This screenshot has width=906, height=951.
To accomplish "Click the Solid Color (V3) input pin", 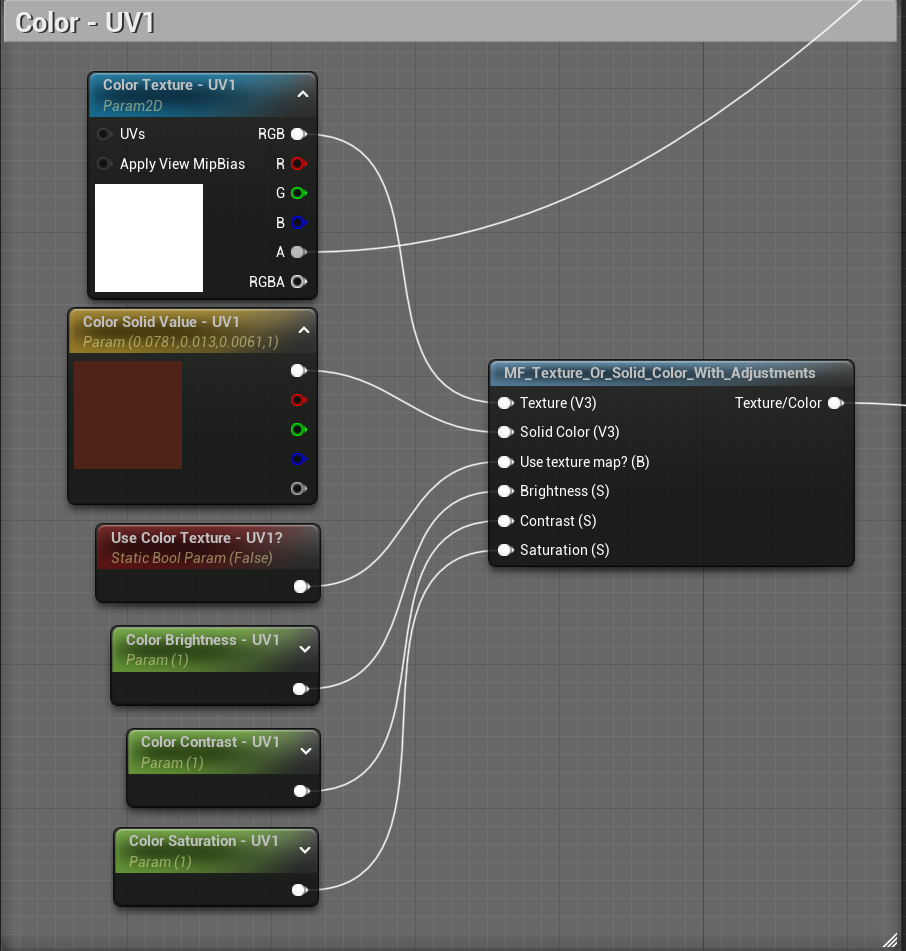I will tap(505, 432).
